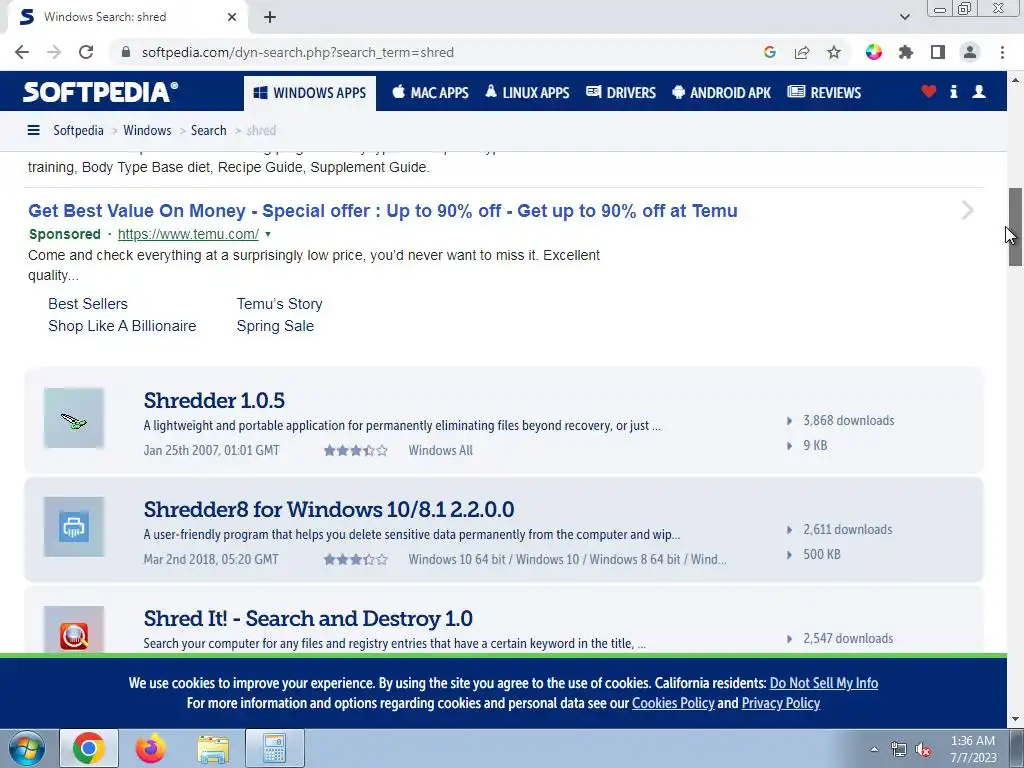Click the 3,868 downloads text
The width and height of the screenshot is (1024, 768).
(x=848, y=421)
